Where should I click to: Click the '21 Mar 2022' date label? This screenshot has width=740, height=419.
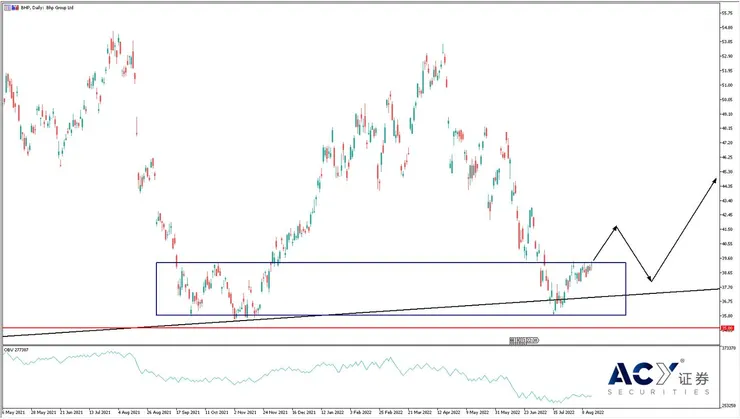click(x=420, y=412)
